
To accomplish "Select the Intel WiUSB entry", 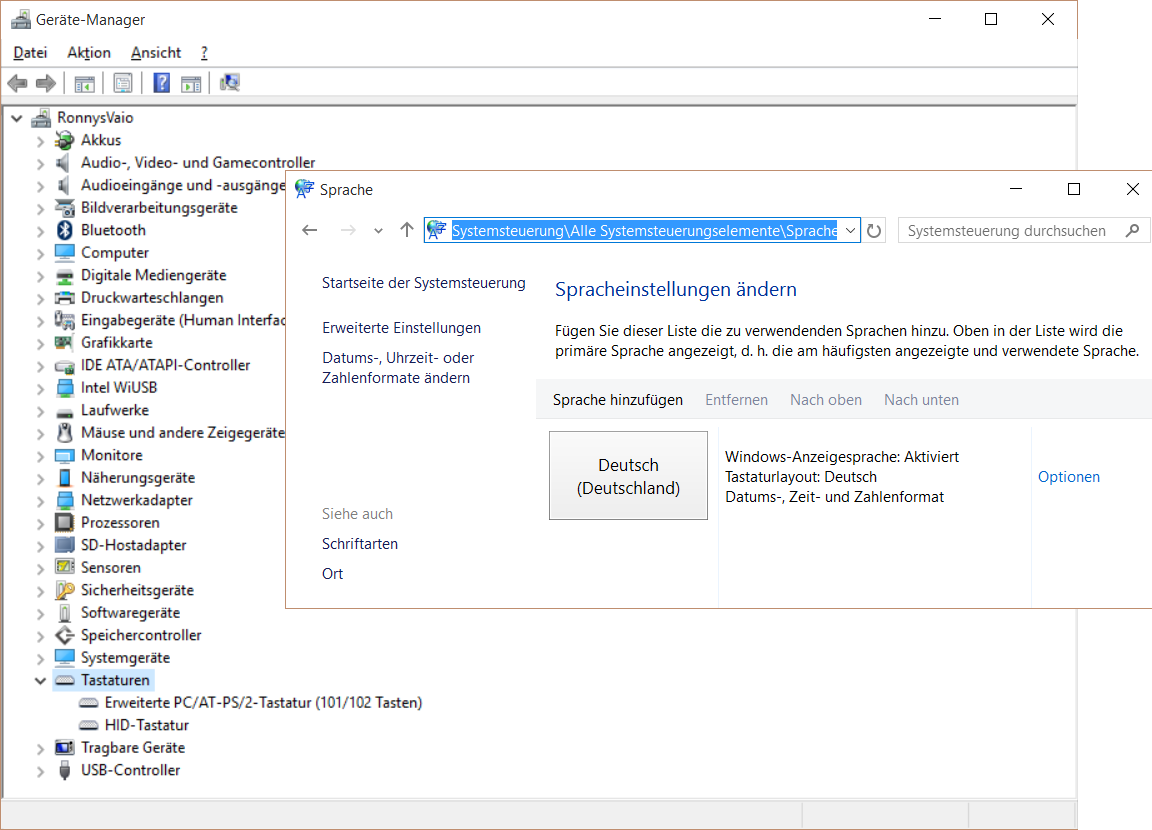I will [119, 388].
